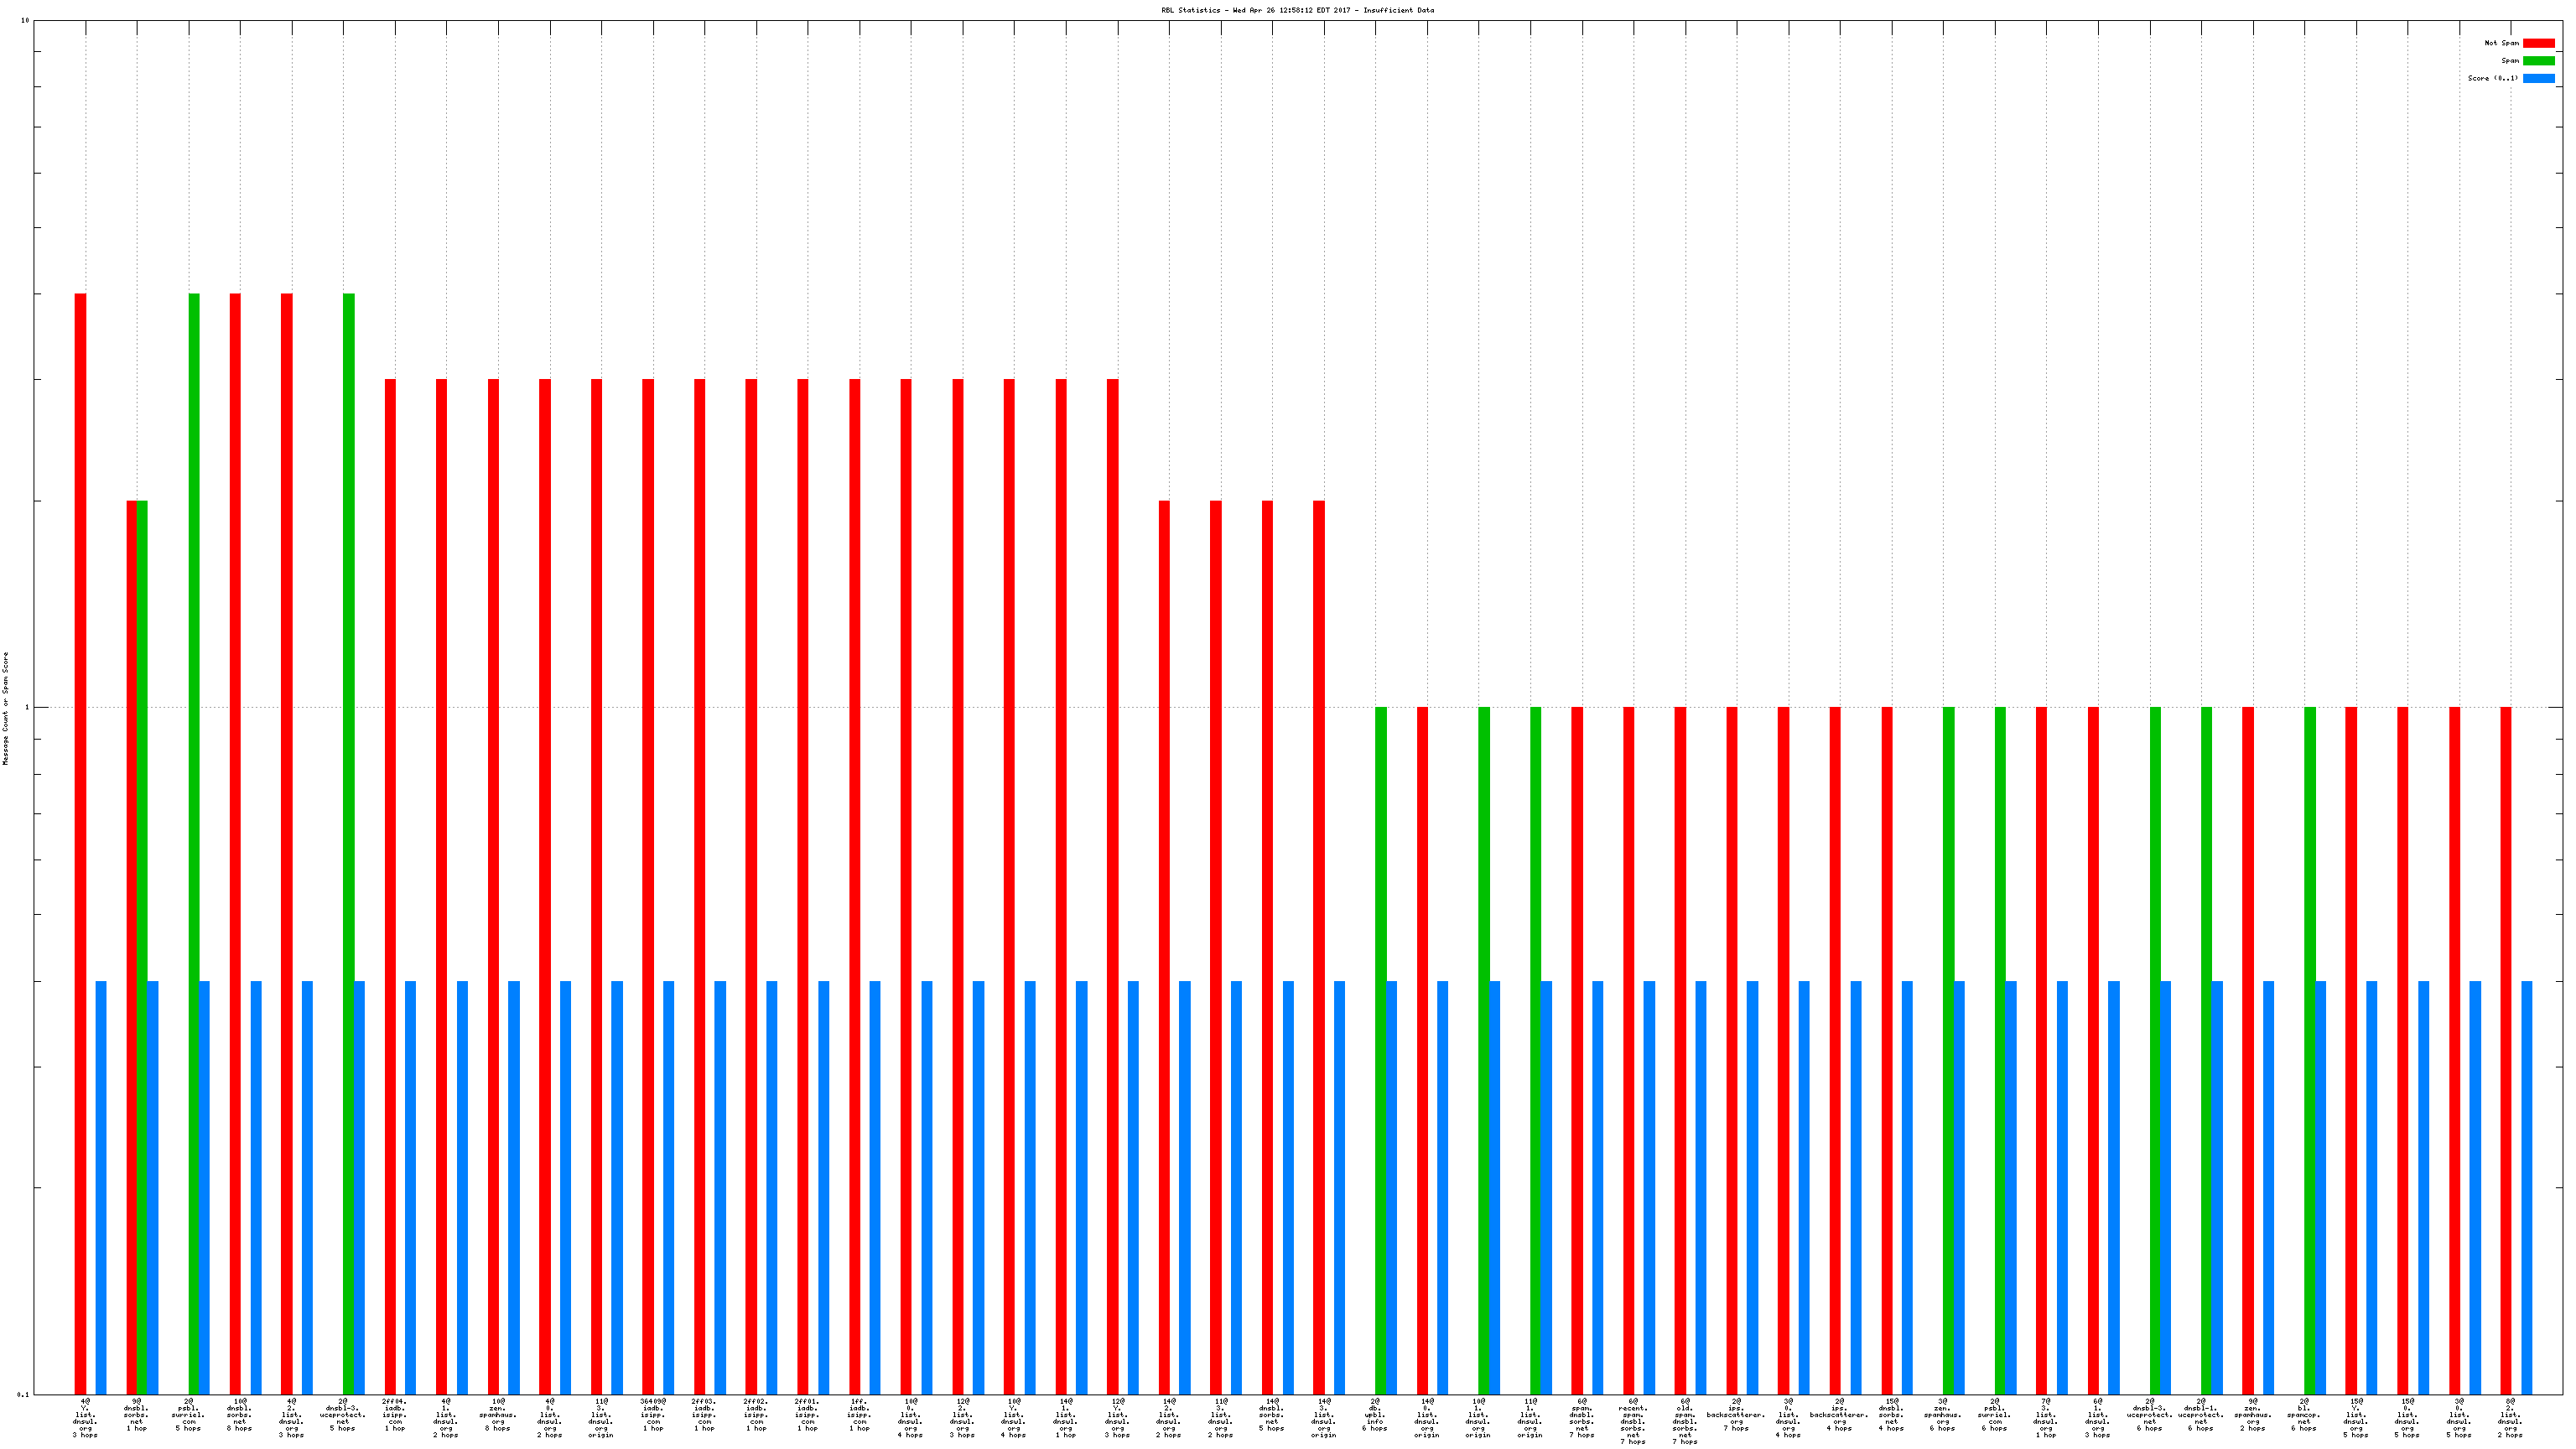Click the blue Score legend swatch
The width and height of the screenshot is (2576, 1449).
tap(2538, 78)
